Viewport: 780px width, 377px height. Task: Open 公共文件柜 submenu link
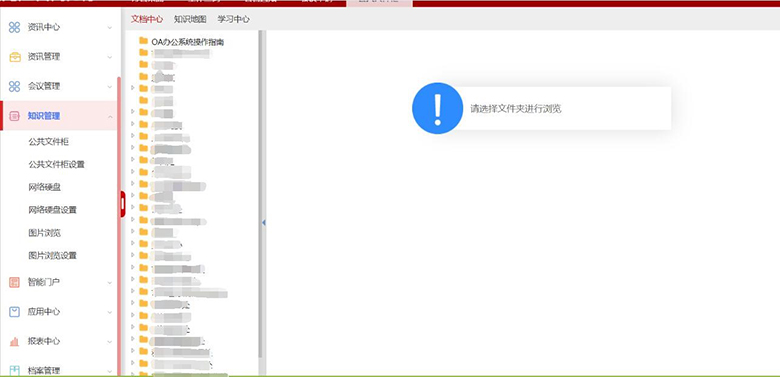tap(49, 142)
